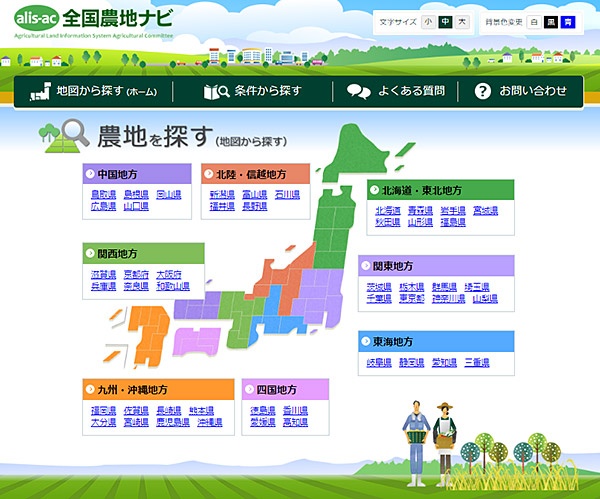This screenshot has height=499, width=600.
Task: Choose the white 白 background color
Action: point(534,22)
